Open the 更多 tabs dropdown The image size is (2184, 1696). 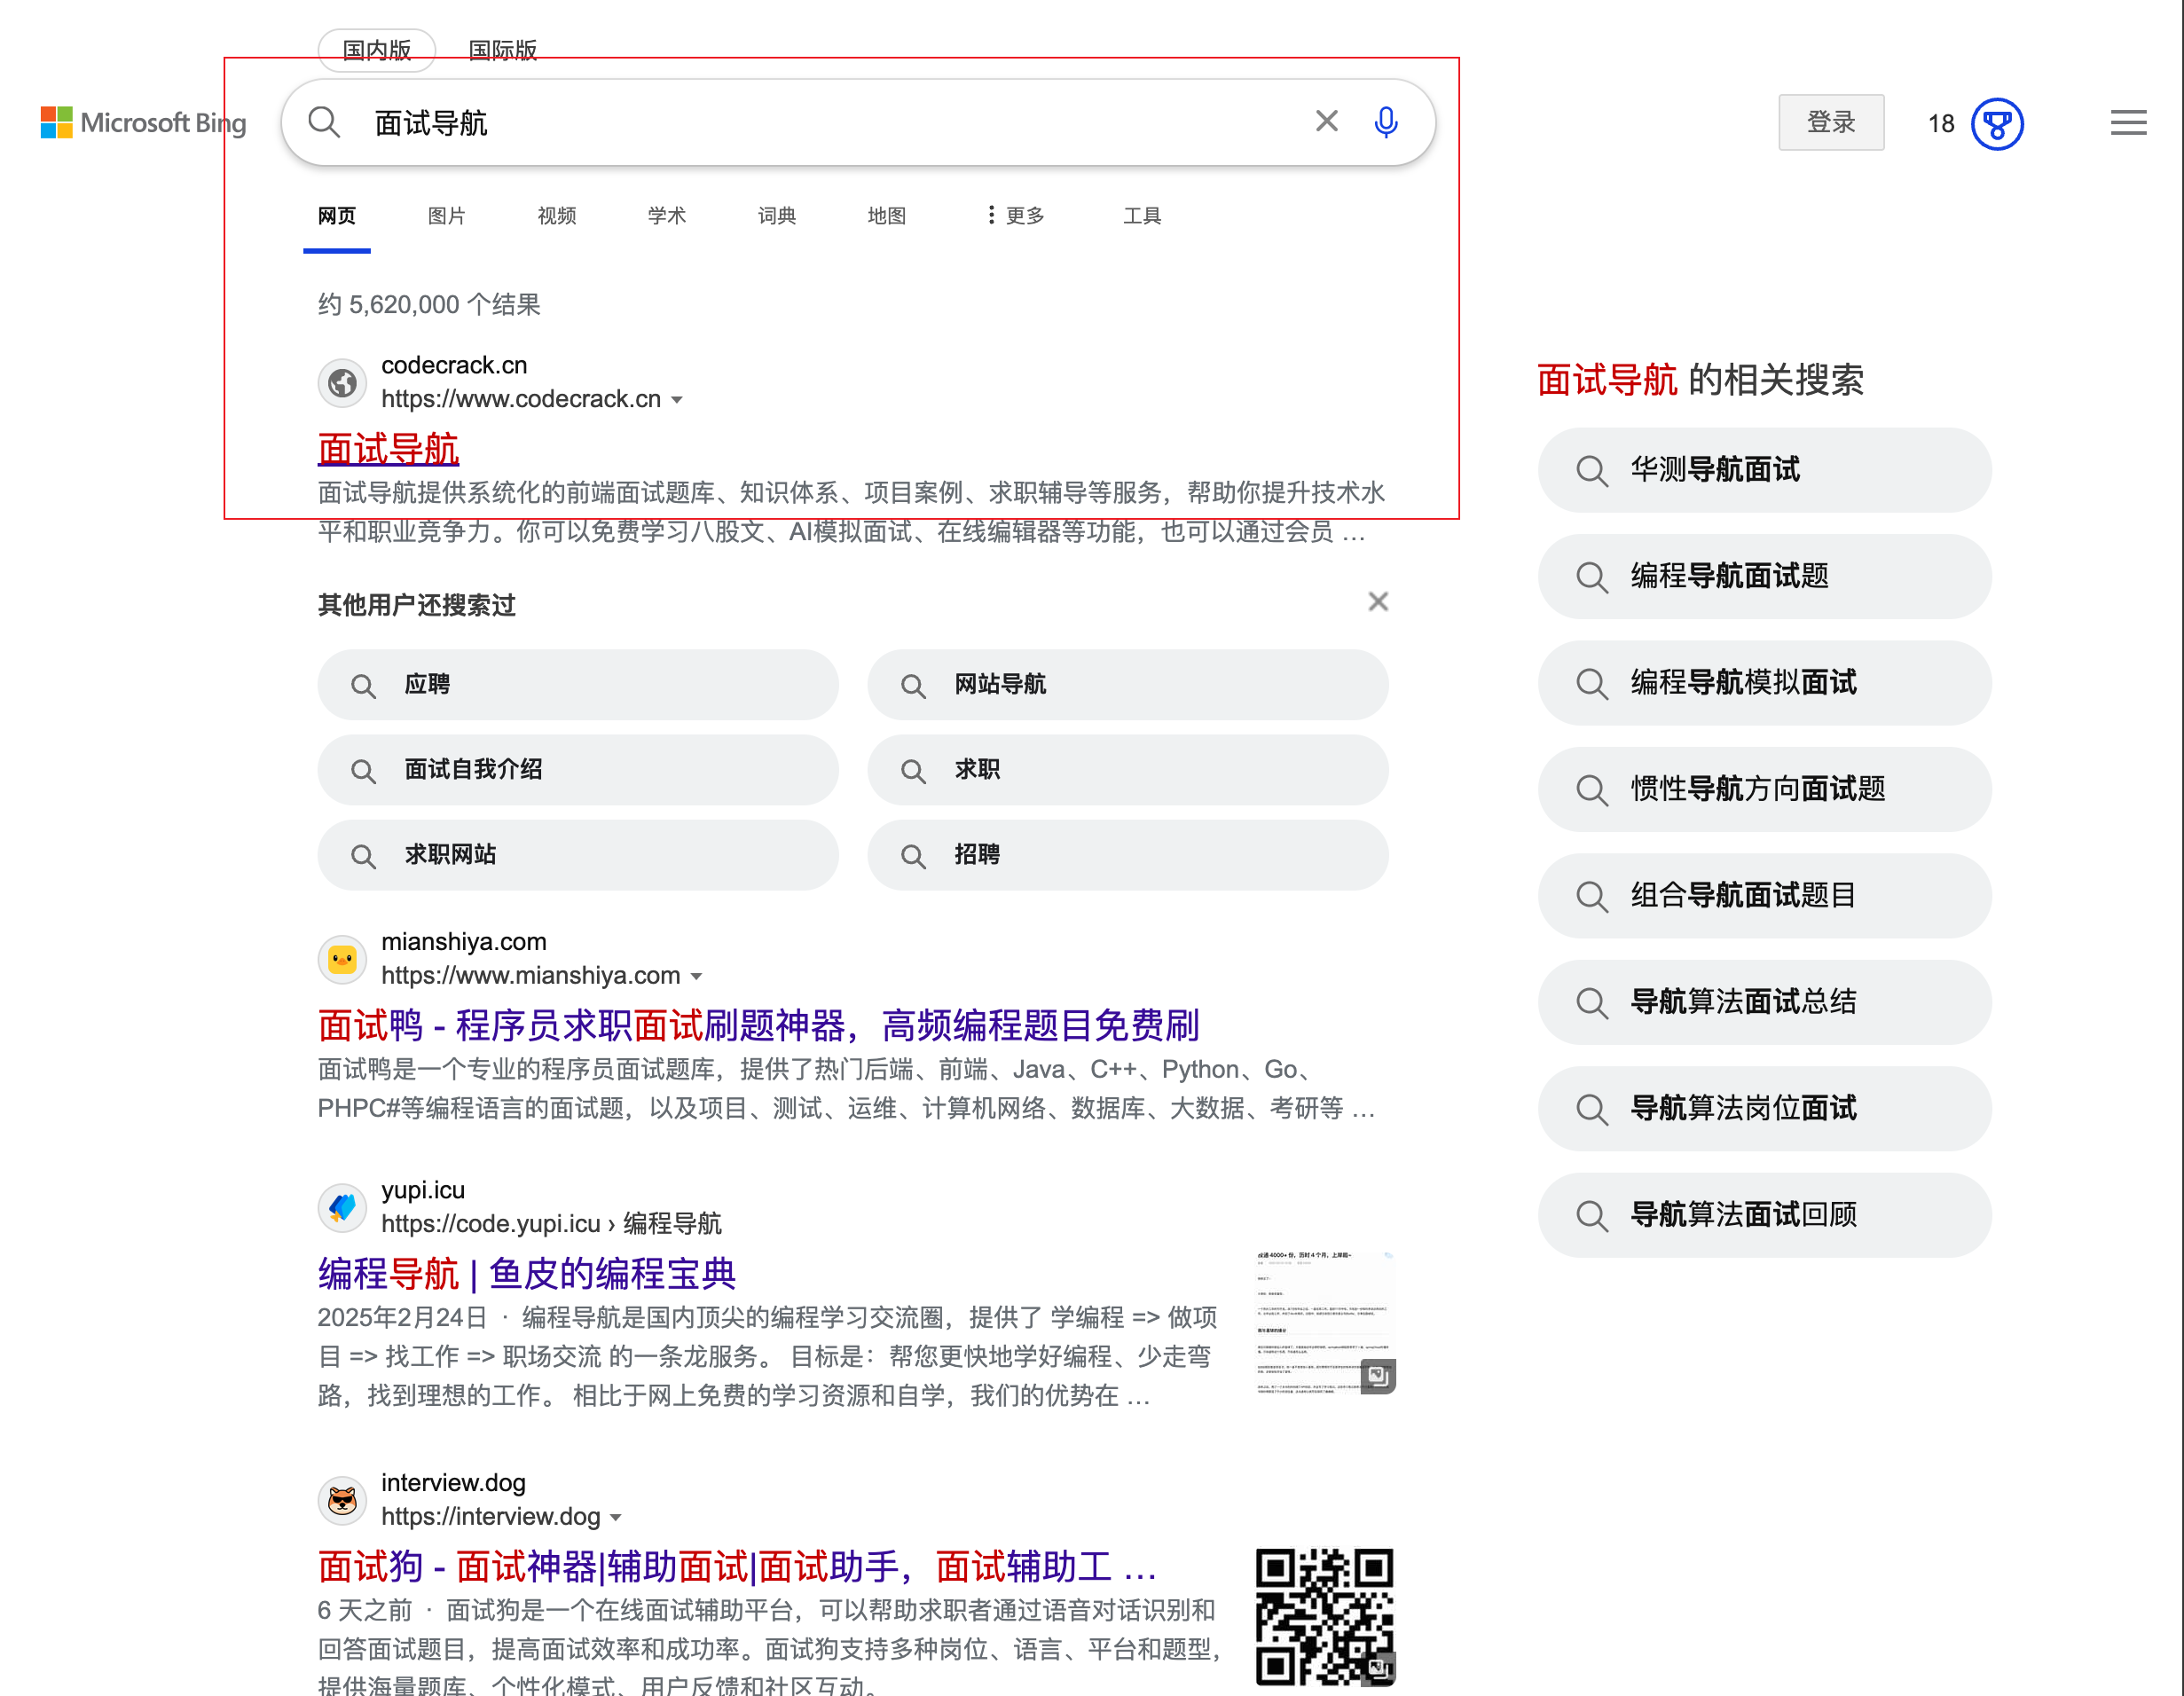(x=1015, y=215)
